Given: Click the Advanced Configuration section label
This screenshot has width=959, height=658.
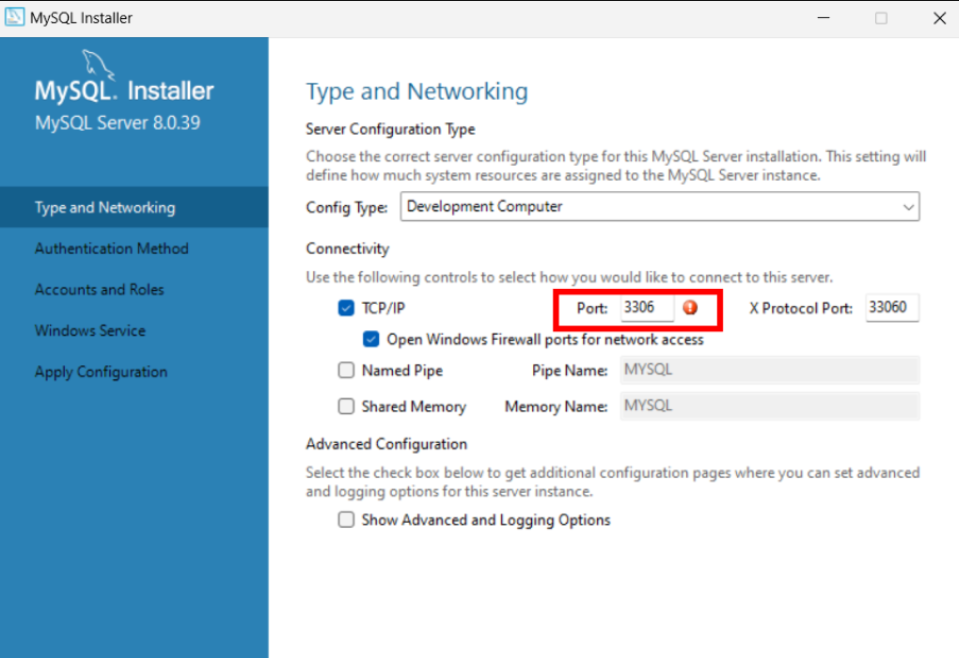Looking at the screenshot, I should pos(387,444).
